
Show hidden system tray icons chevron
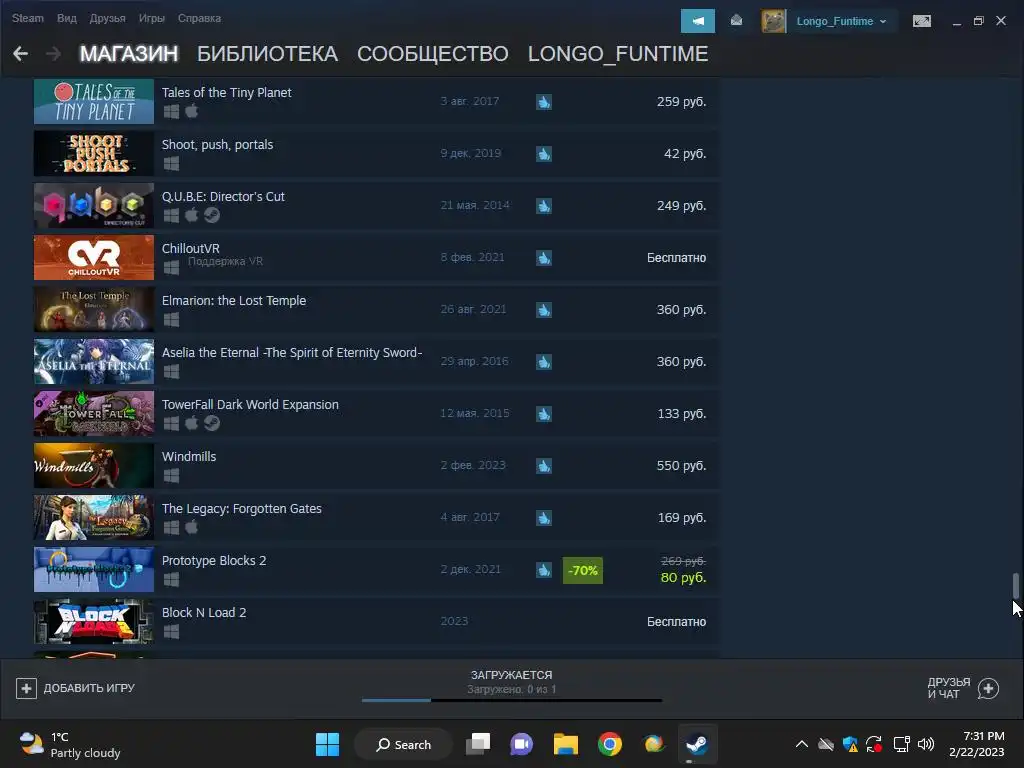(802, 744)
